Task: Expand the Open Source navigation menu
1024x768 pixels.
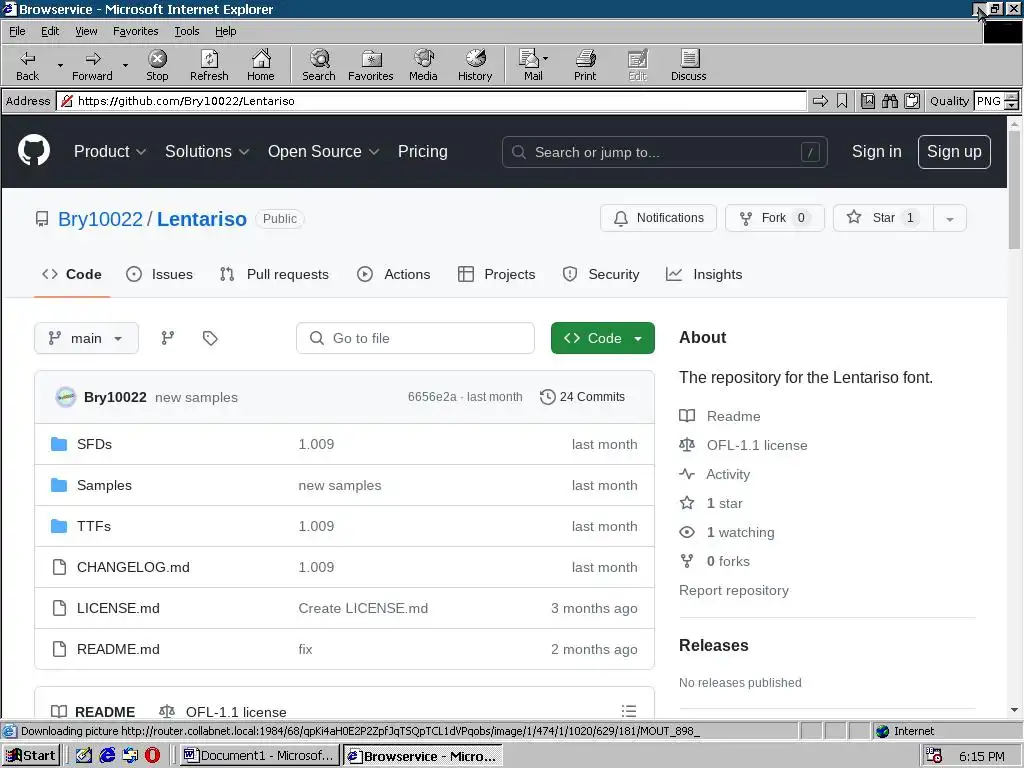Action: point(323,152)
